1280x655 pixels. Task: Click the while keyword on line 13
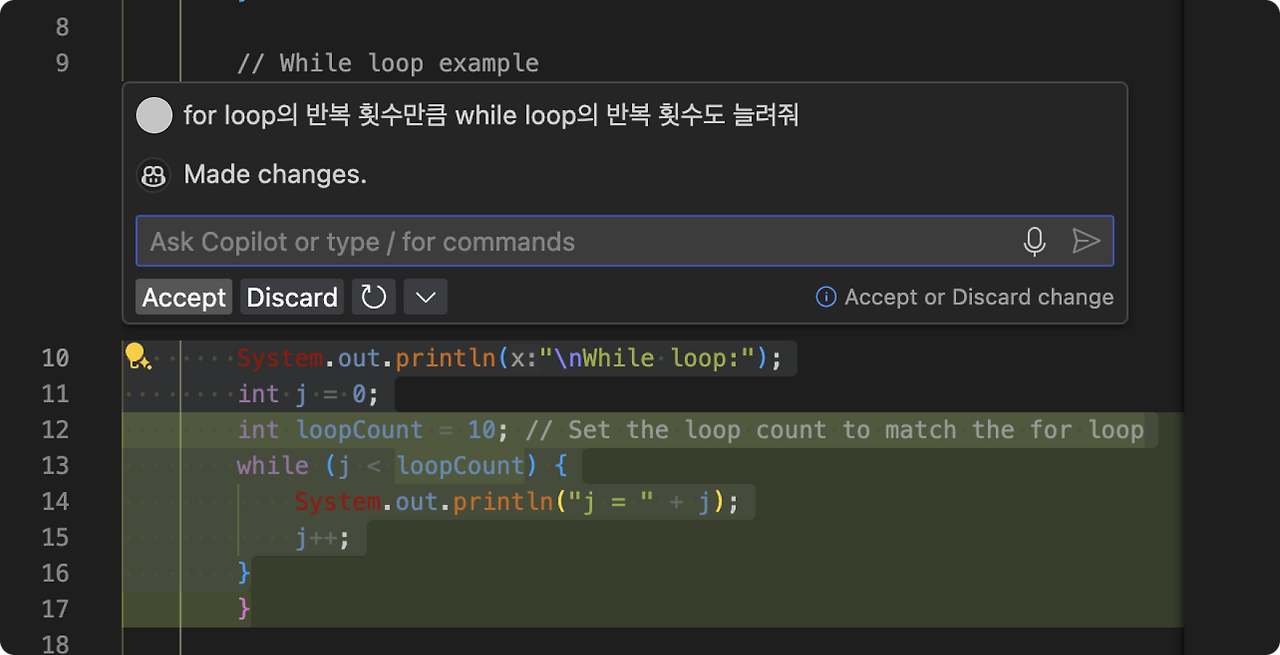[x=272, y=465]
